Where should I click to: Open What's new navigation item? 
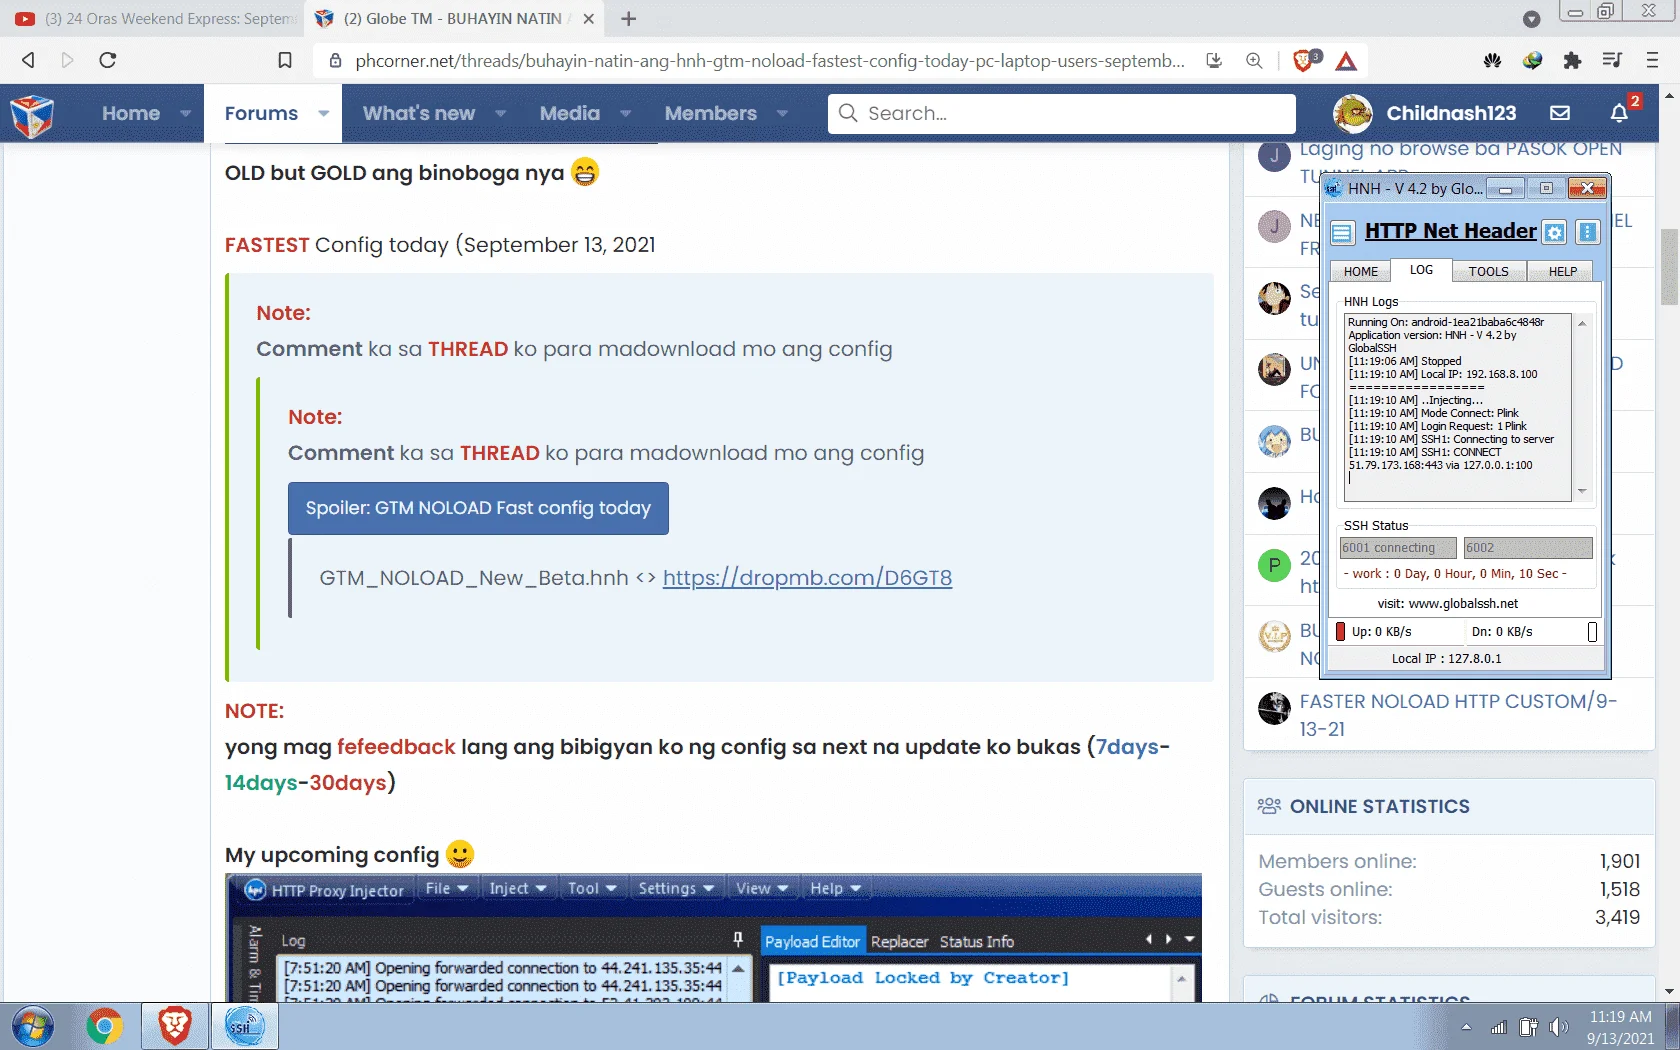click(x=419, y=113)
